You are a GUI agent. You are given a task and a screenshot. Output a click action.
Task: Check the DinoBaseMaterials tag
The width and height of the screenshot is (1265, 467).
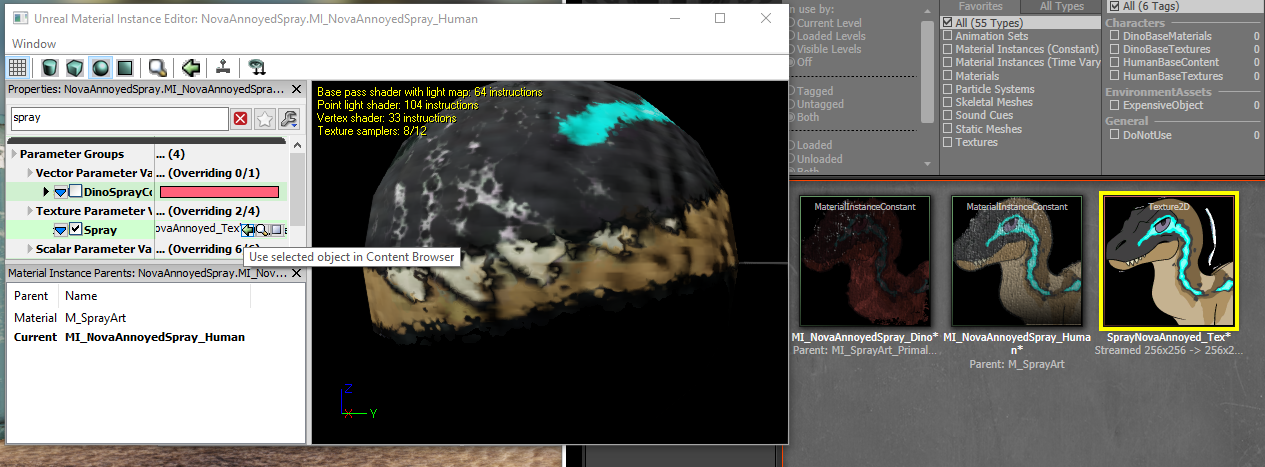click(x=1114, y=36)
